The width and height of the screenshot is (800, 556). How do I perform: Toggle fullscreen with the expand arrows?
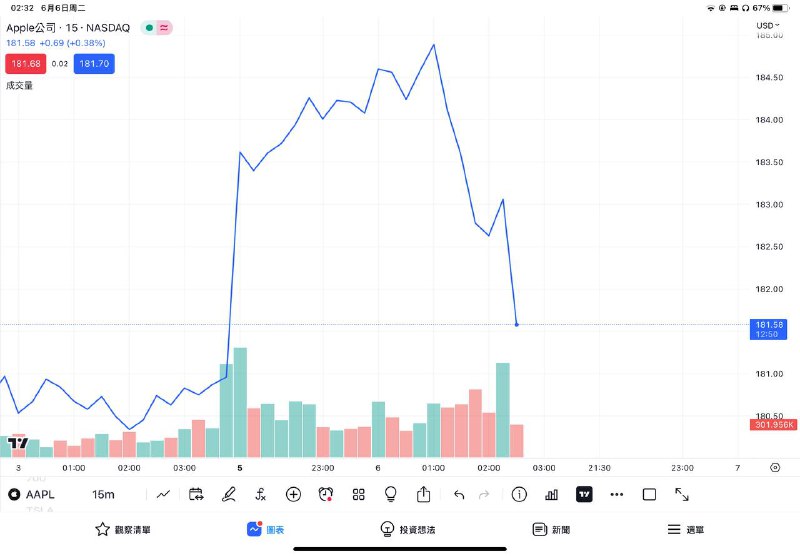click(682, 494)
